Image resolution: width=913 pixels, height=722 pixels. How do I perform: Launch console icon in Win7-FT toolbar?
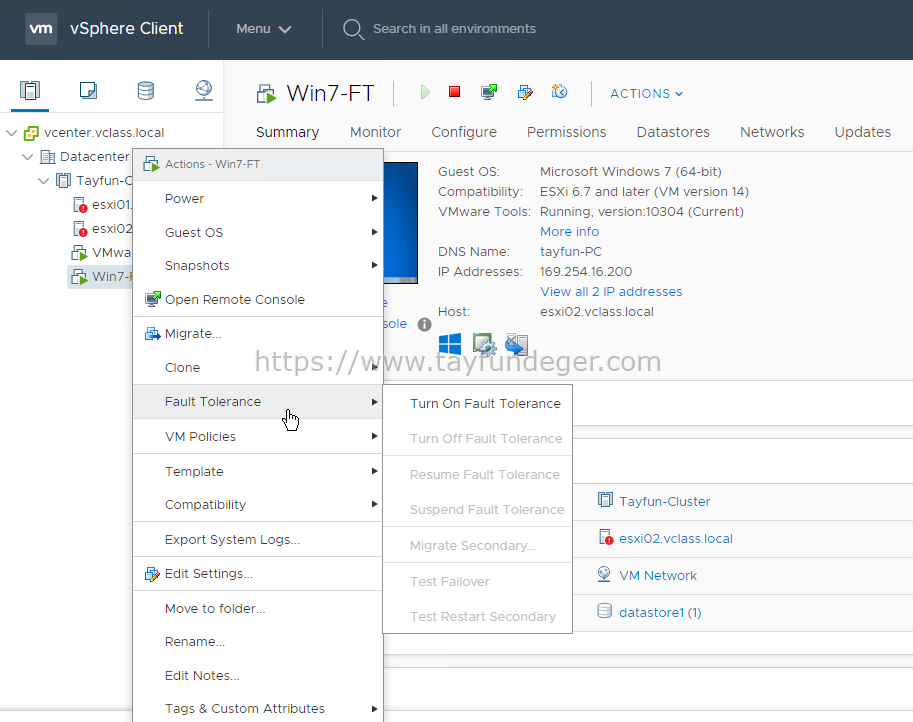click(x=489, y=92)
